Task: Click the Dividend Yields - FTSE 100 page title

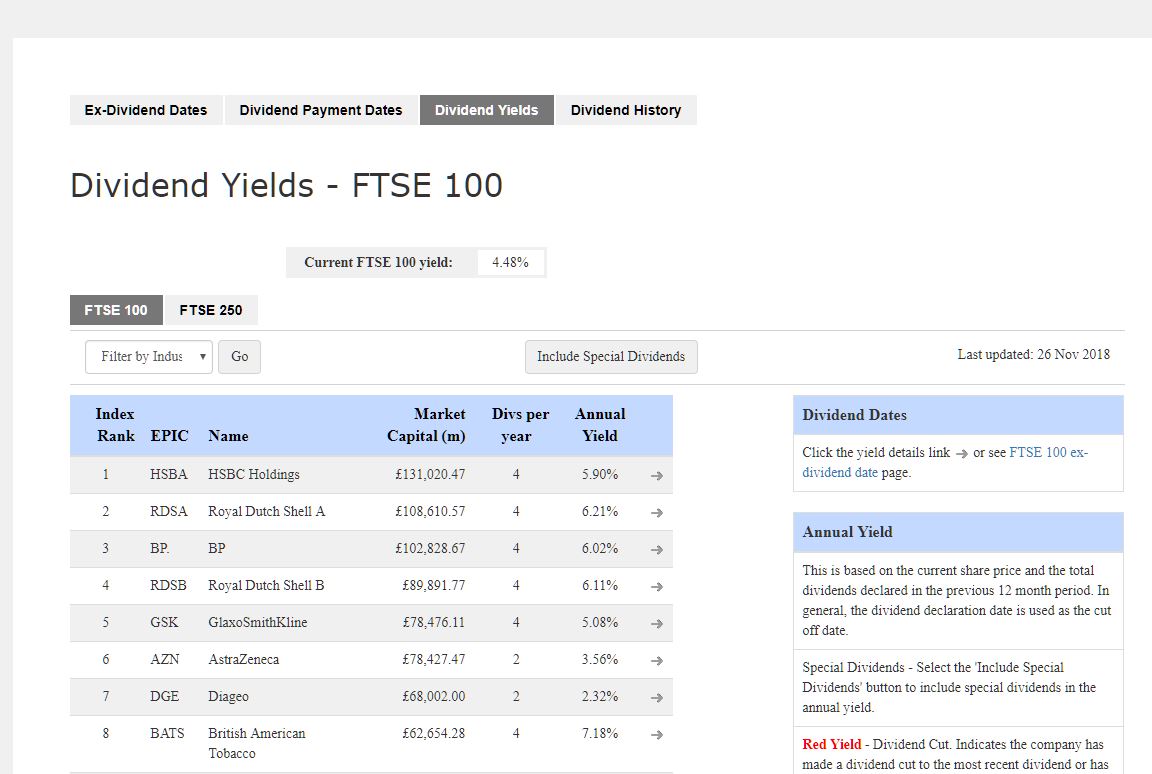Action: pyautogui.click(x=287, y=185)
